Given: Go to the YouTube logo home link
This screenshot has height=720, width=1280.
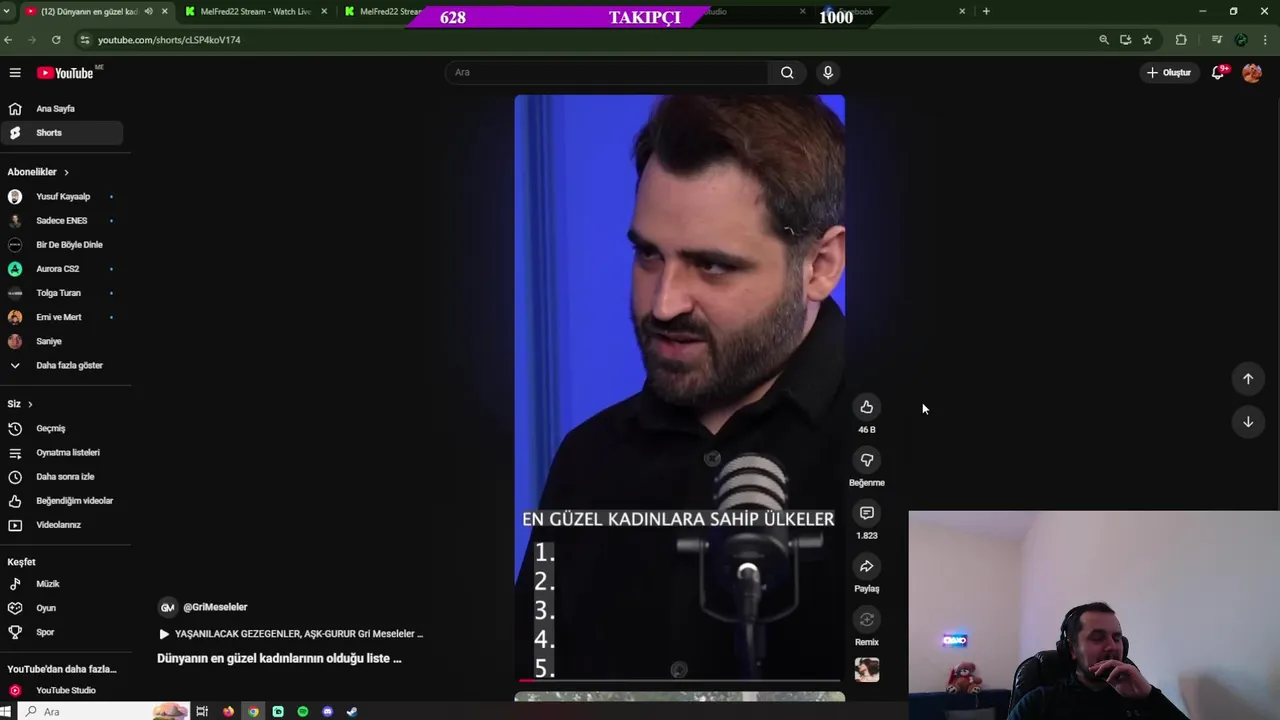Looking at the screenshot, I should coord(65,73).
